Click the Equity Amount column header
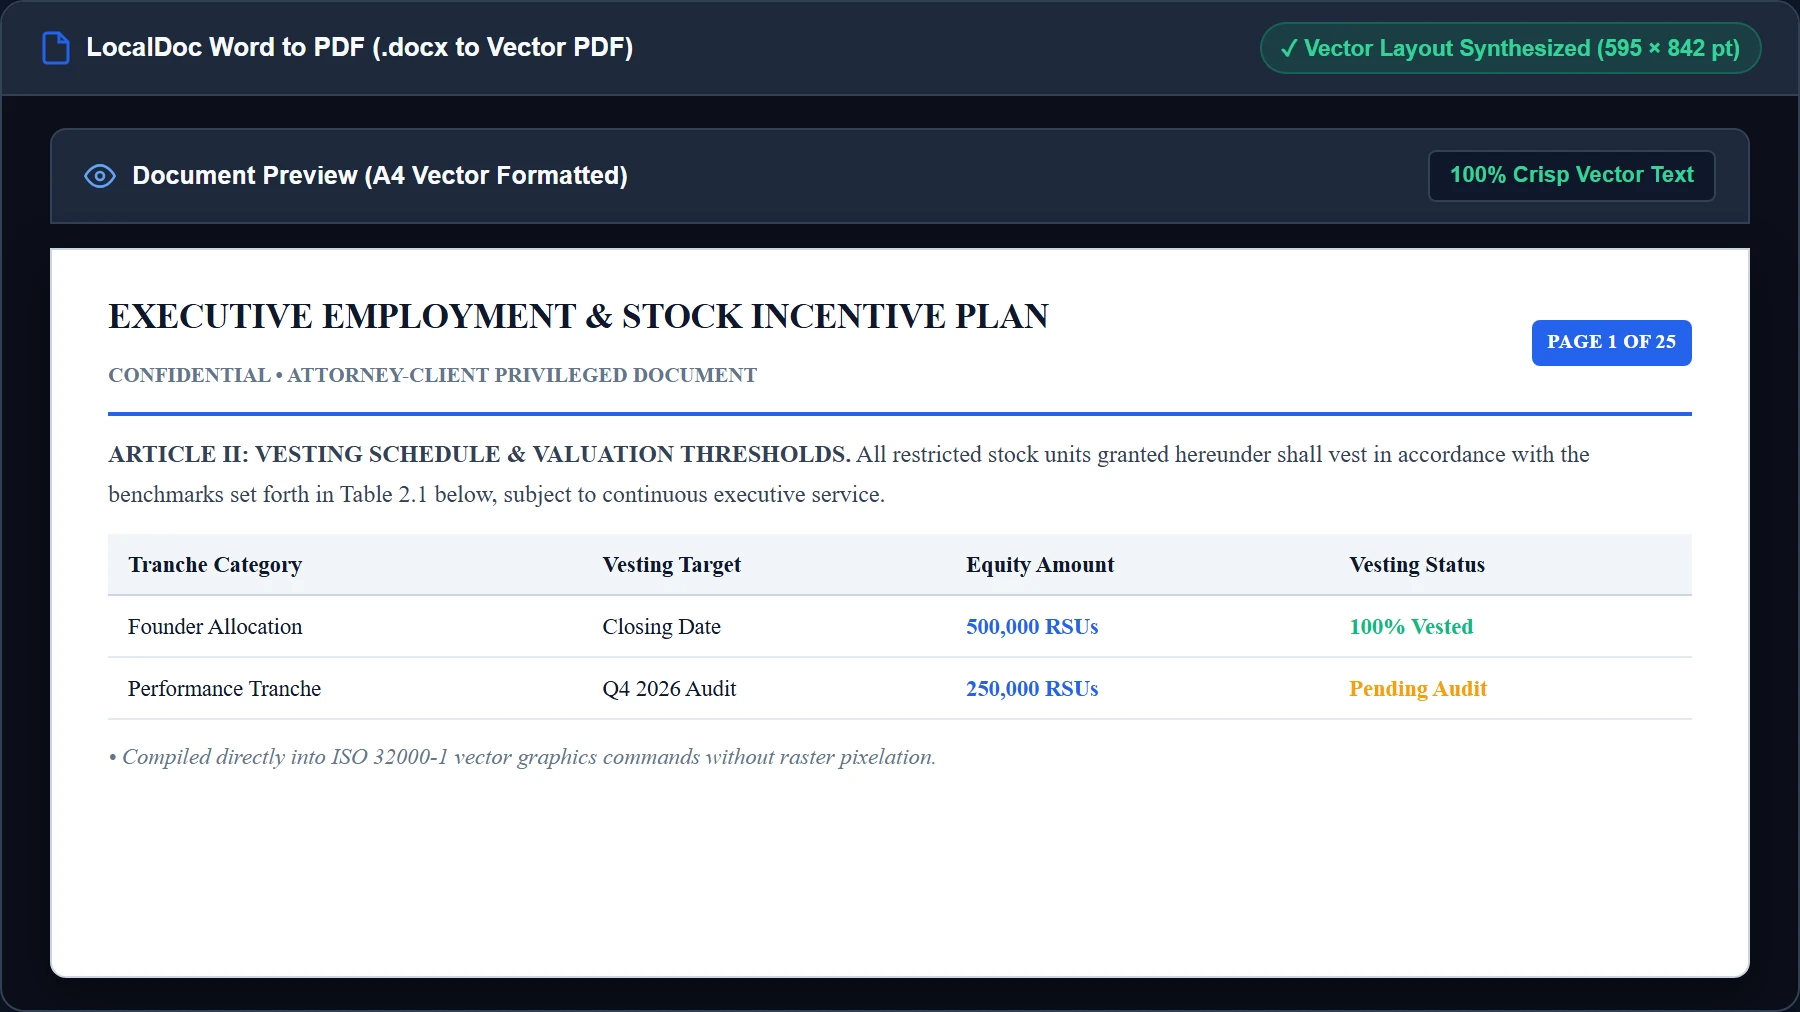 (1040, 565)
